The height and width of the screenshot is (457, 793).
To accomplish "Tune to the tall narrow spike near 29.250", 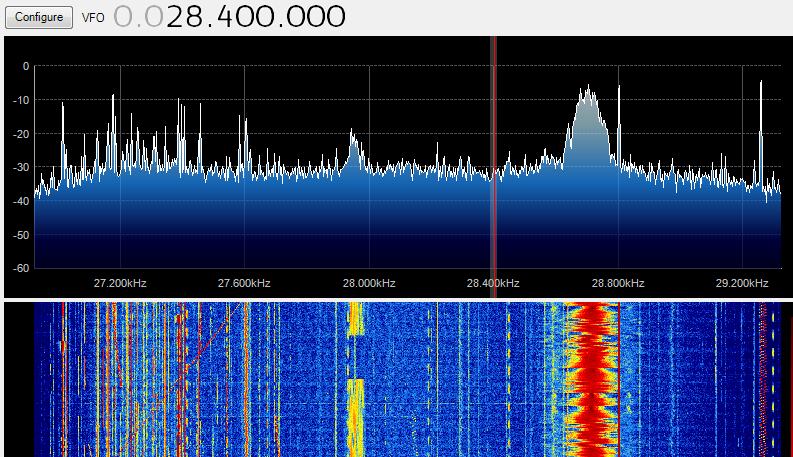I will [761, 131].
